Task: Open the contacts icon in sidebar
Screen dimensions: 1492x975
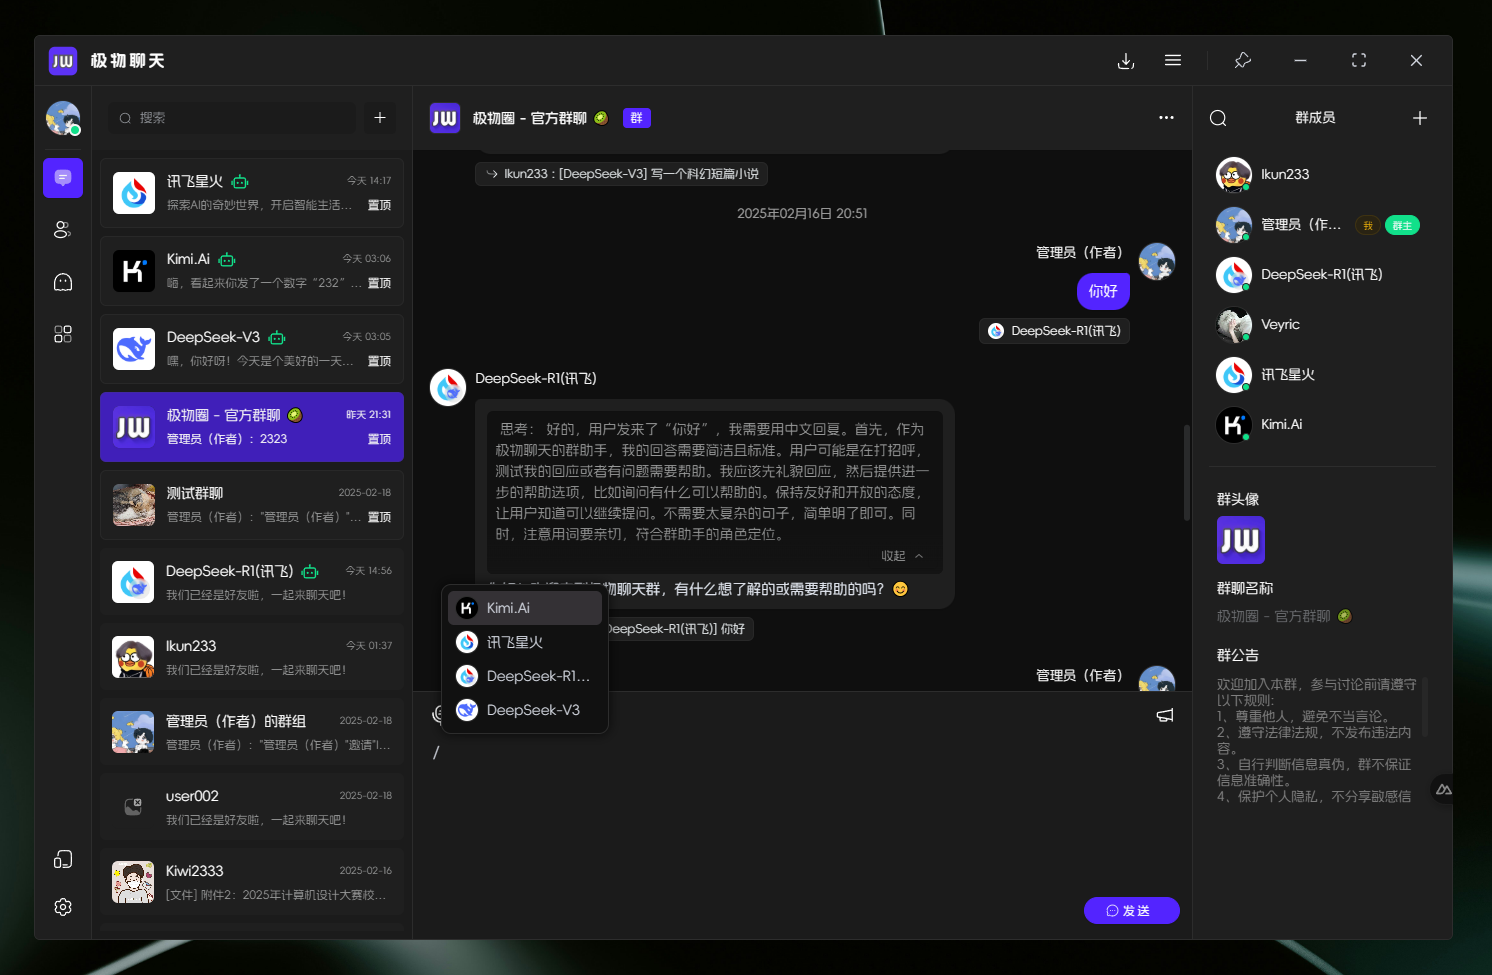Action: (63, 230)
